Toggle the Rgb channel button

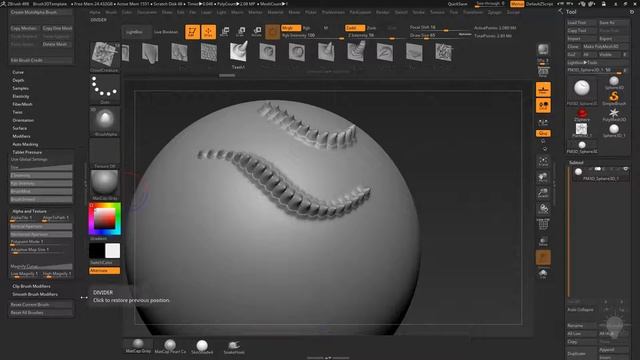coord(307,28)
